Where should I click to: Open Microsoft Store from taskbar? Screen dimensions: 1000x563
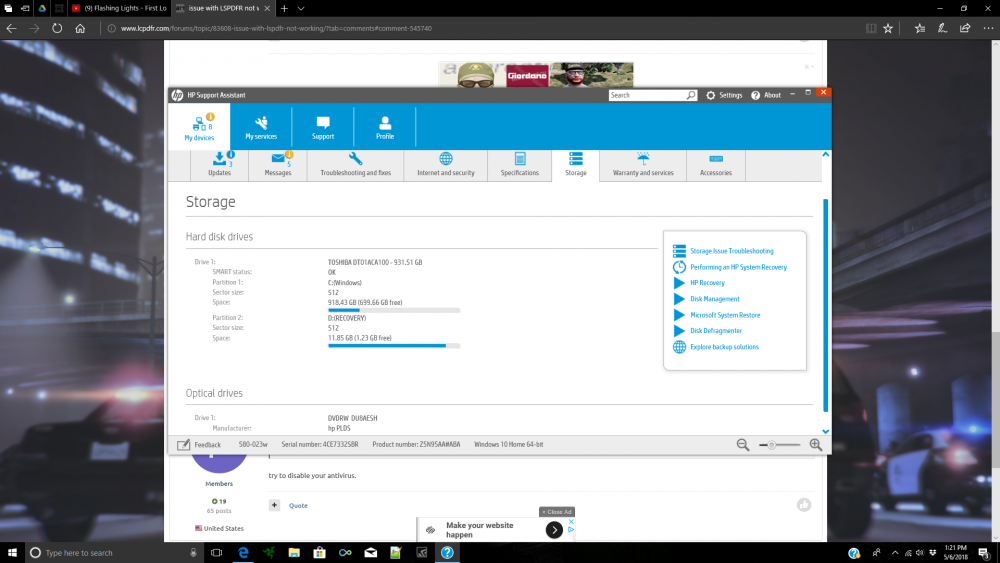320,552
